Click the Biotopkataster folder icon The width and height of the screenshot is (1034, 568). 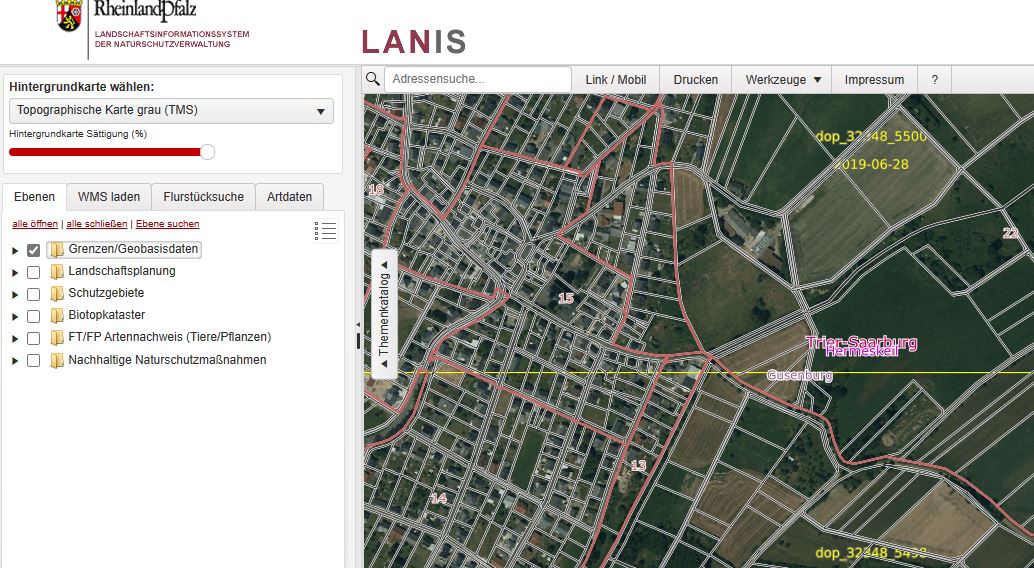(57, 316)
